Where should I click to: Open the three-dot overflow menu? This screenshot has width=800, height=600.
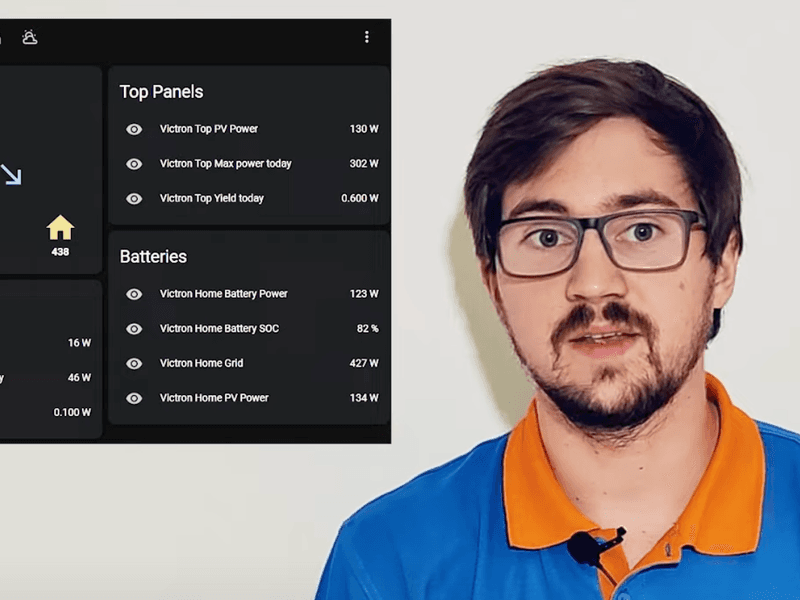pyautogui.click(x=366, y=37)
